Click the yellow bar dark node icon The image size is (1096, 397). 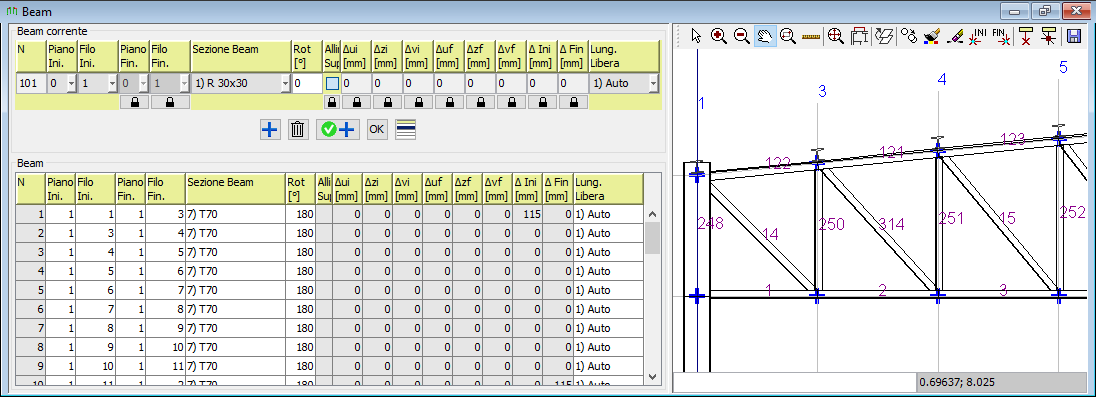[x=1048, y=36]
